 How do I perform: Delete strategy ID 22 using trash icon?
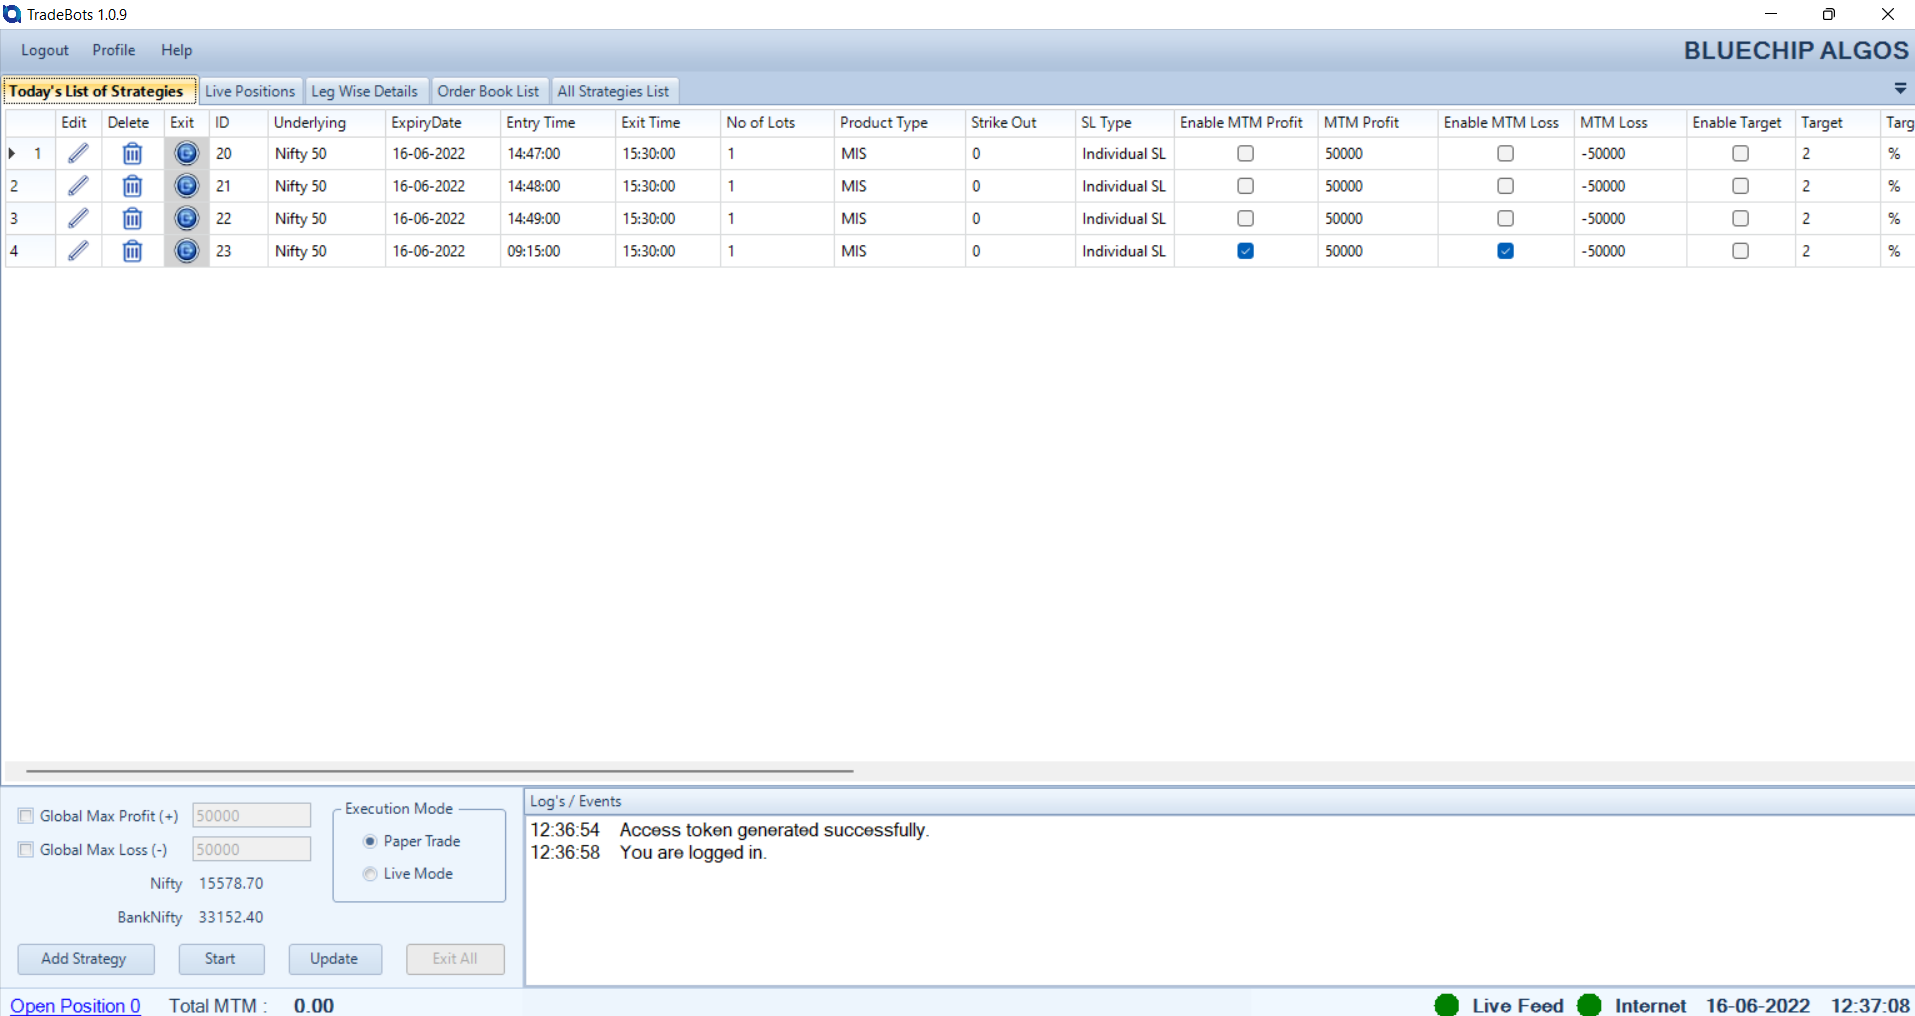[132, 218]
